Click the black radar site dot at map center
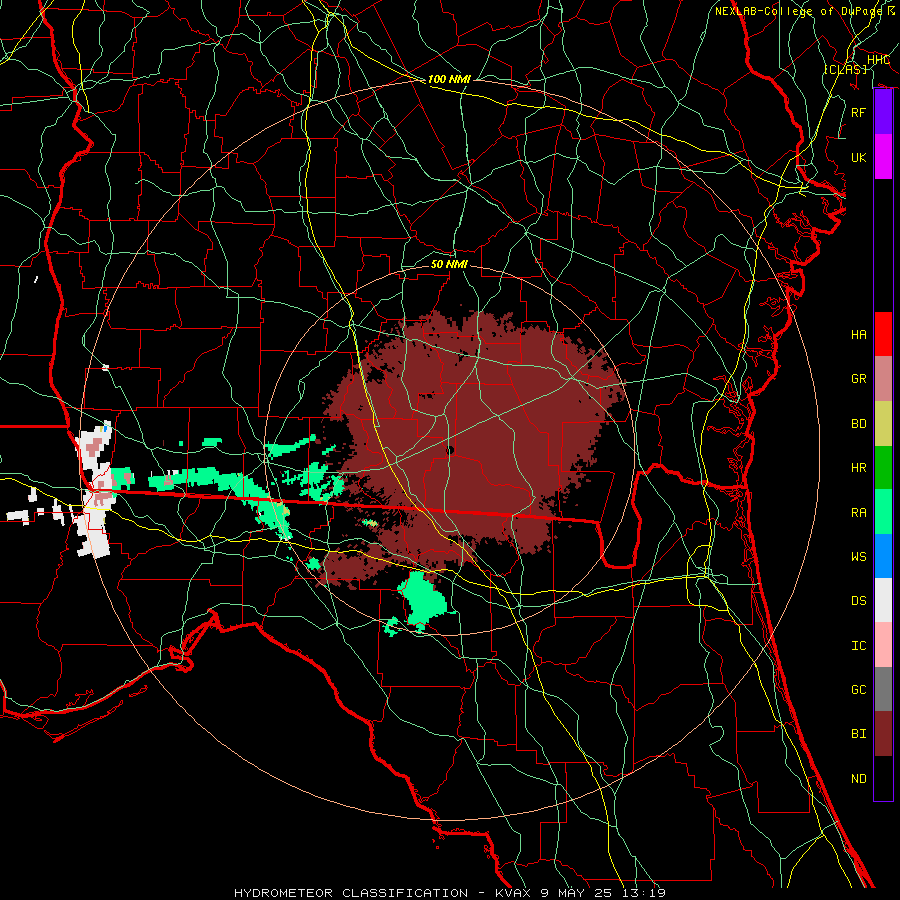This screenshot has height=900, width=900. click(450, 451)
